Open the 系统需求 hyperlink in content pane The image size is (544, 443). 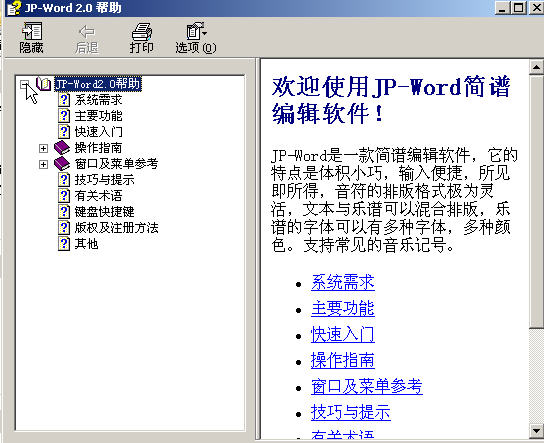click(x=343, y=282)
